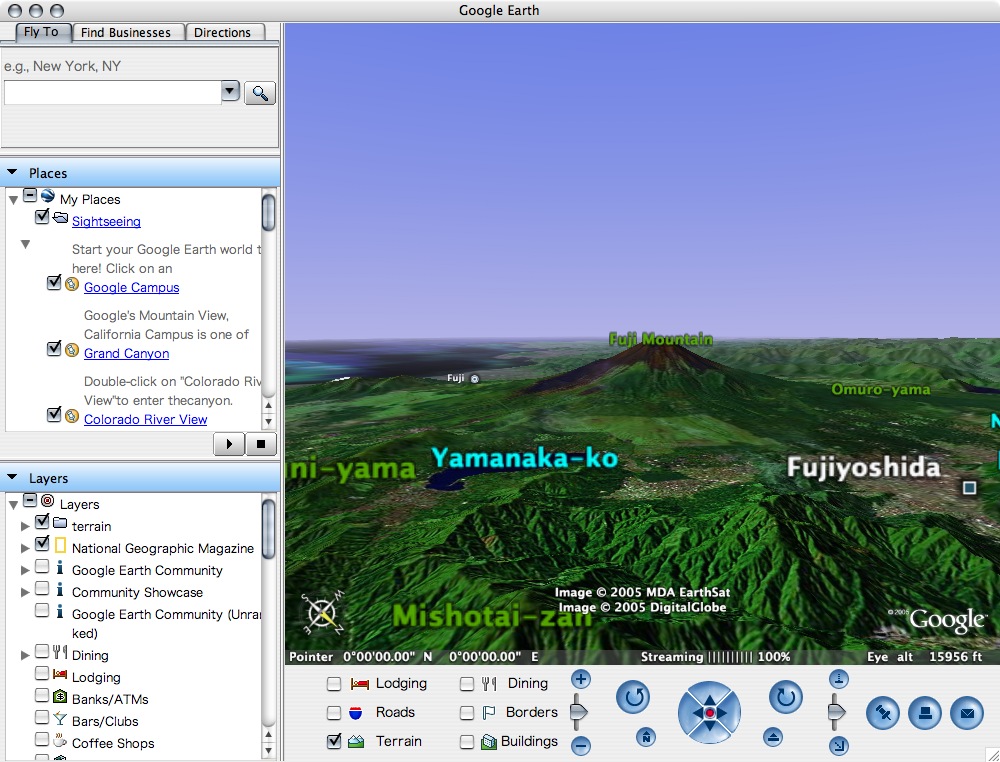Click the tilt down button below tilt slider
The image size is (1000, 762).
point(839,745)
